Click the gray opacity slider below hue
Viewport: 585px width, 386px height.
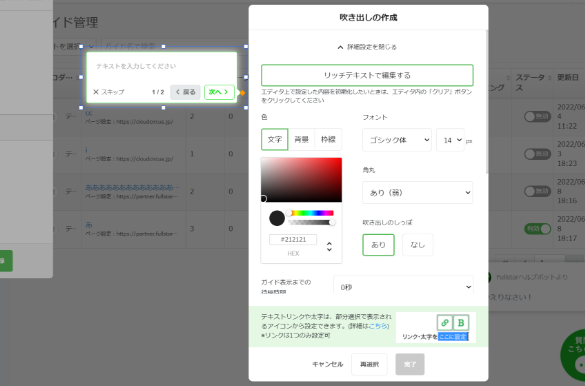pos(311,223)
